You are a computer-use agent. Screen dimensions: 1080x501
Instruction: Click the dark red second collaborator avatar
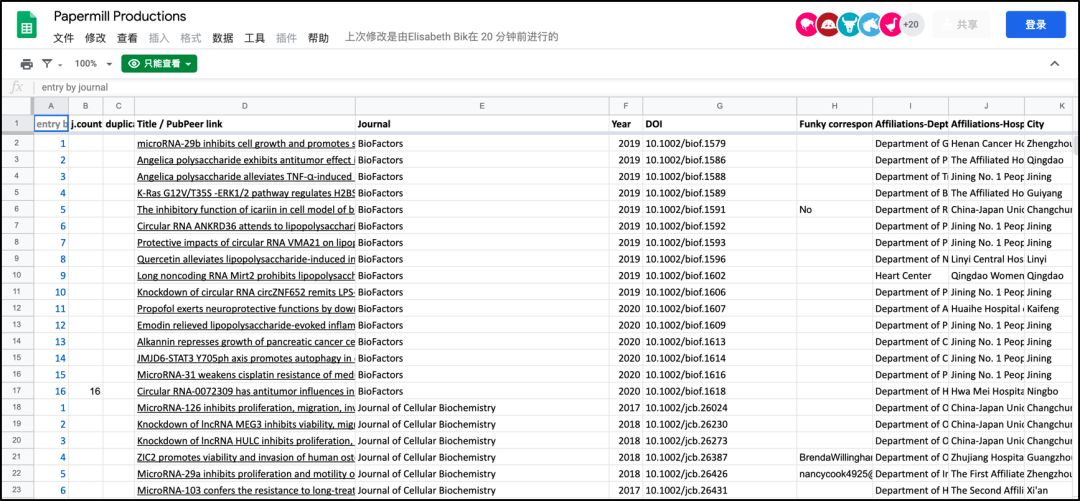(828, 25)
